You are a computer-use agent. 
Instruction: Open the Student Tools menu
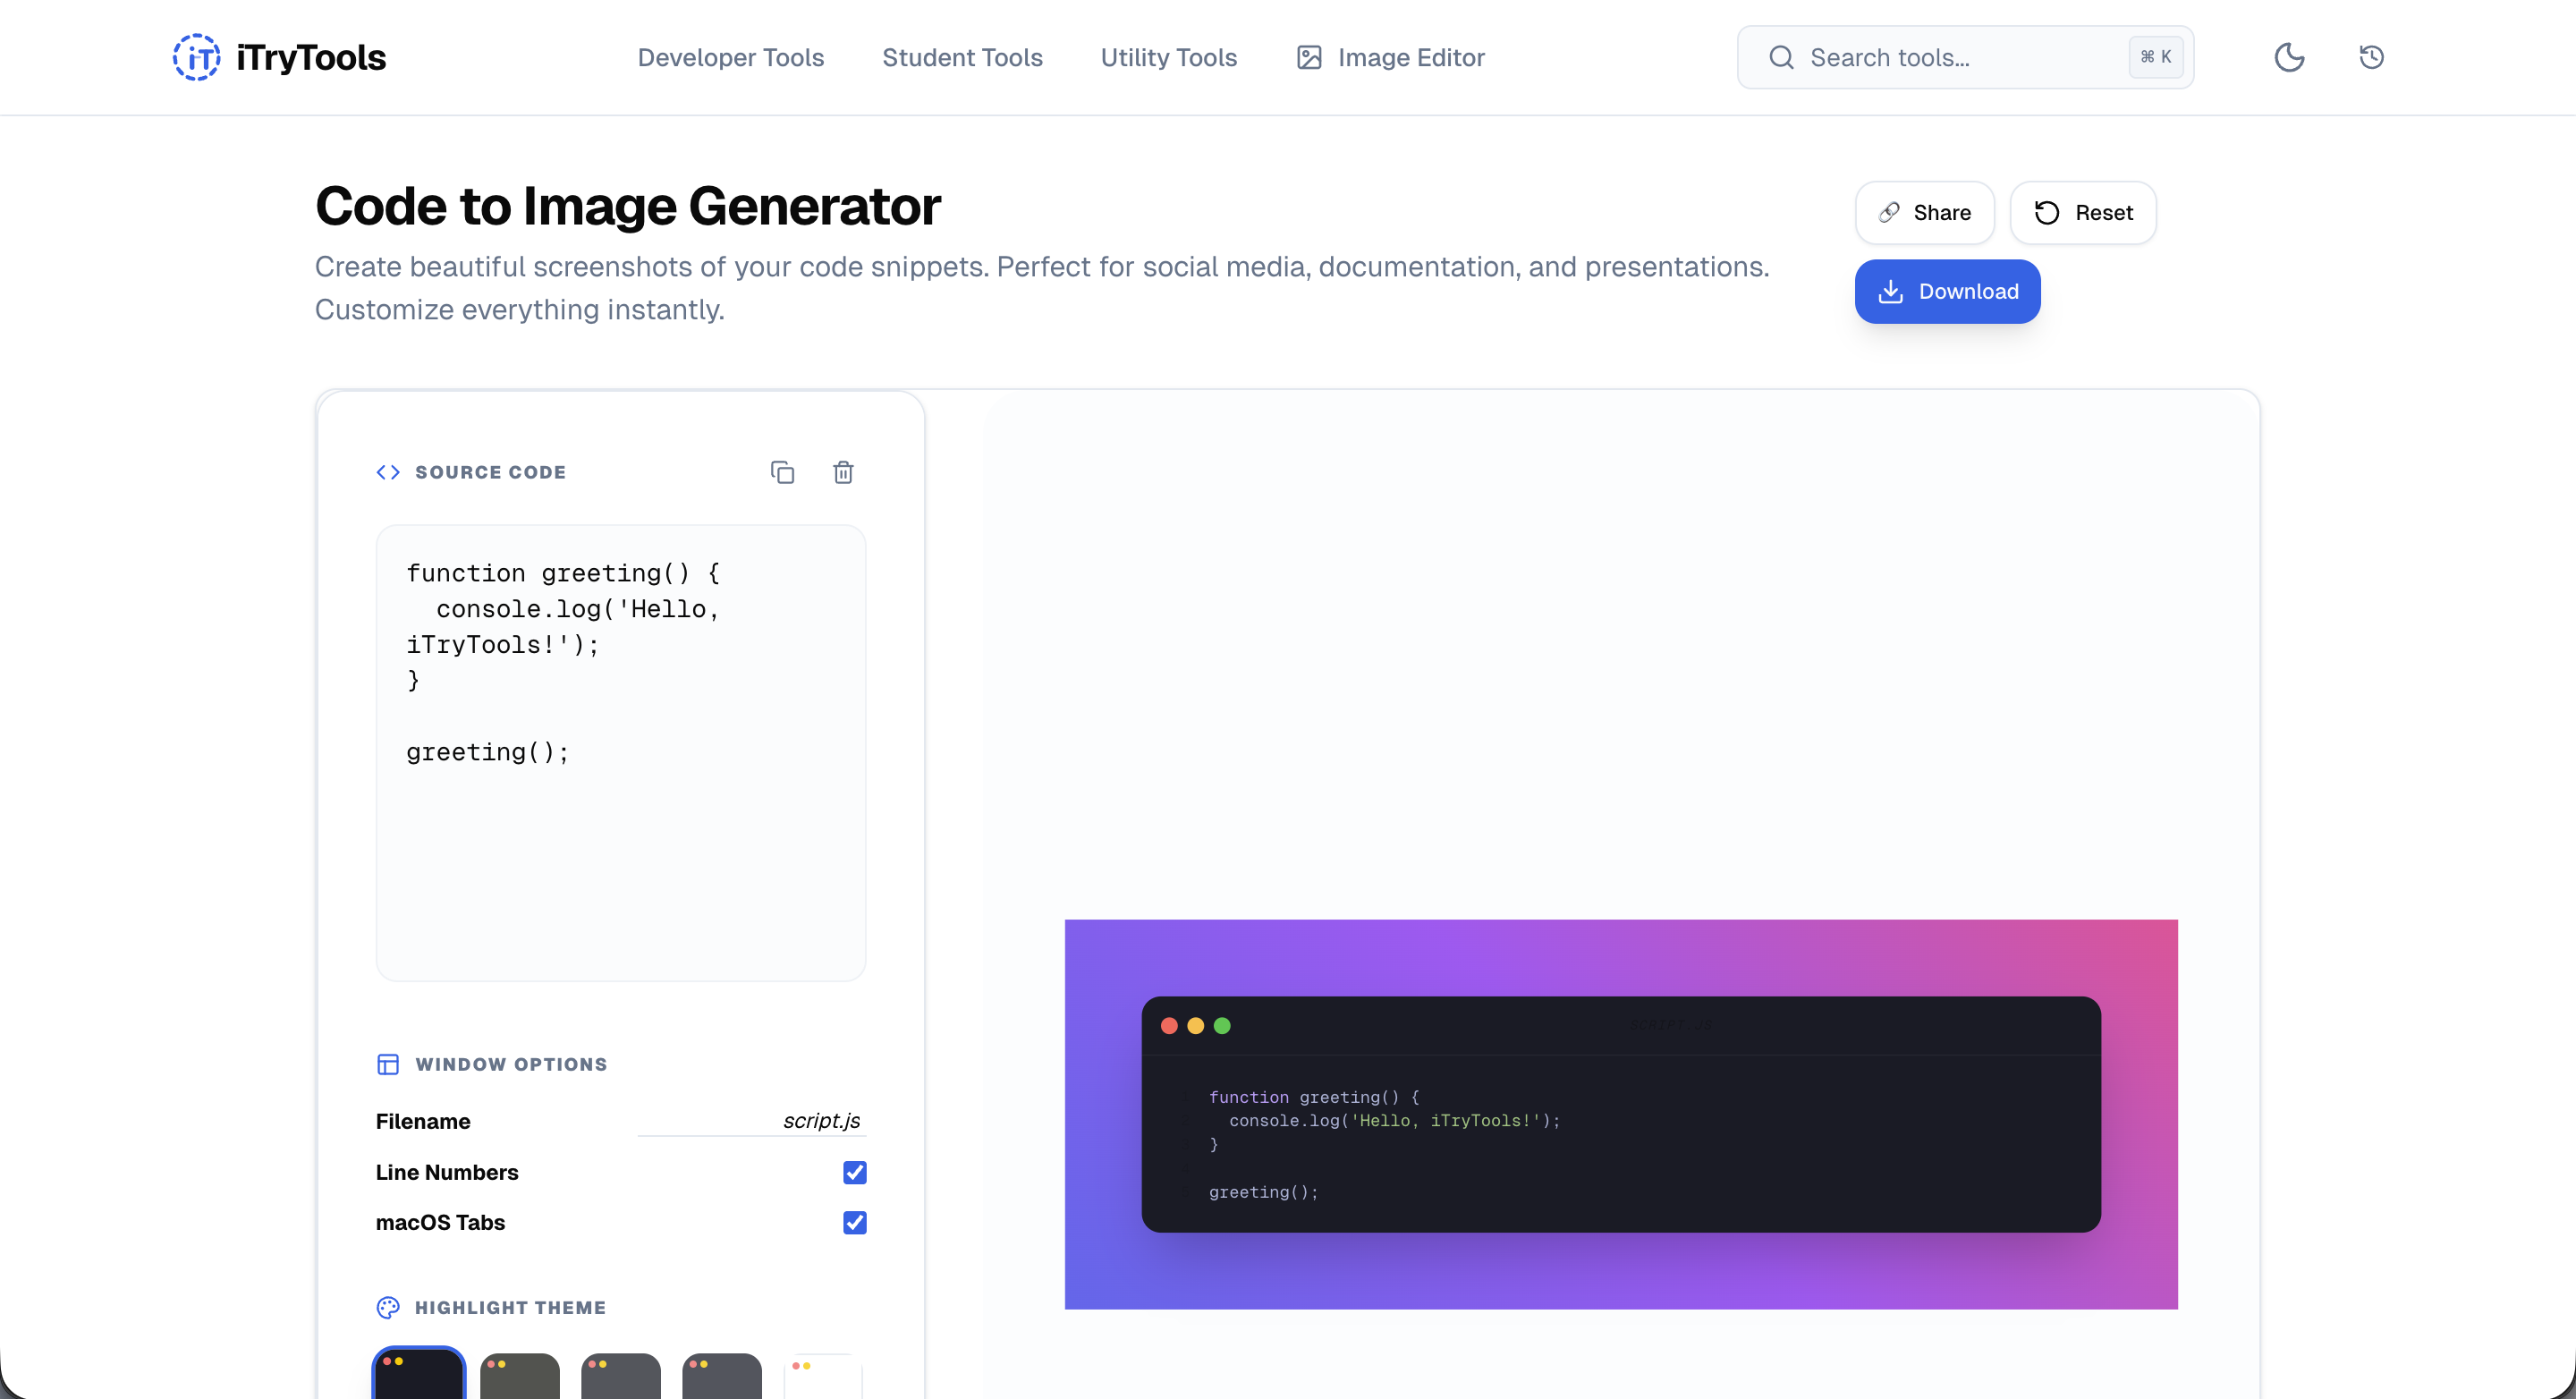962,57
